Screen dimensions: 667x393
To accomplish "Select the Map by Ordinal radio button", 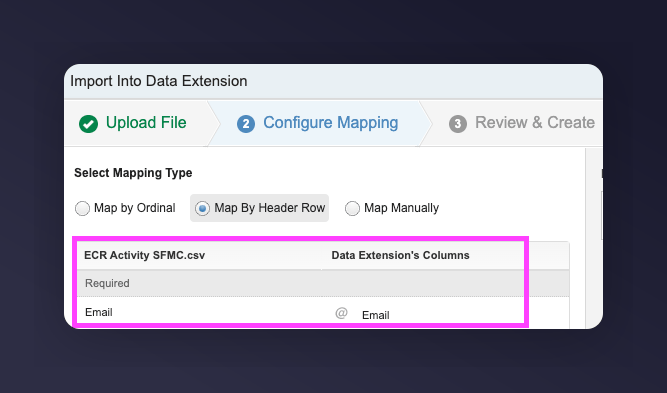I will 82,208.
